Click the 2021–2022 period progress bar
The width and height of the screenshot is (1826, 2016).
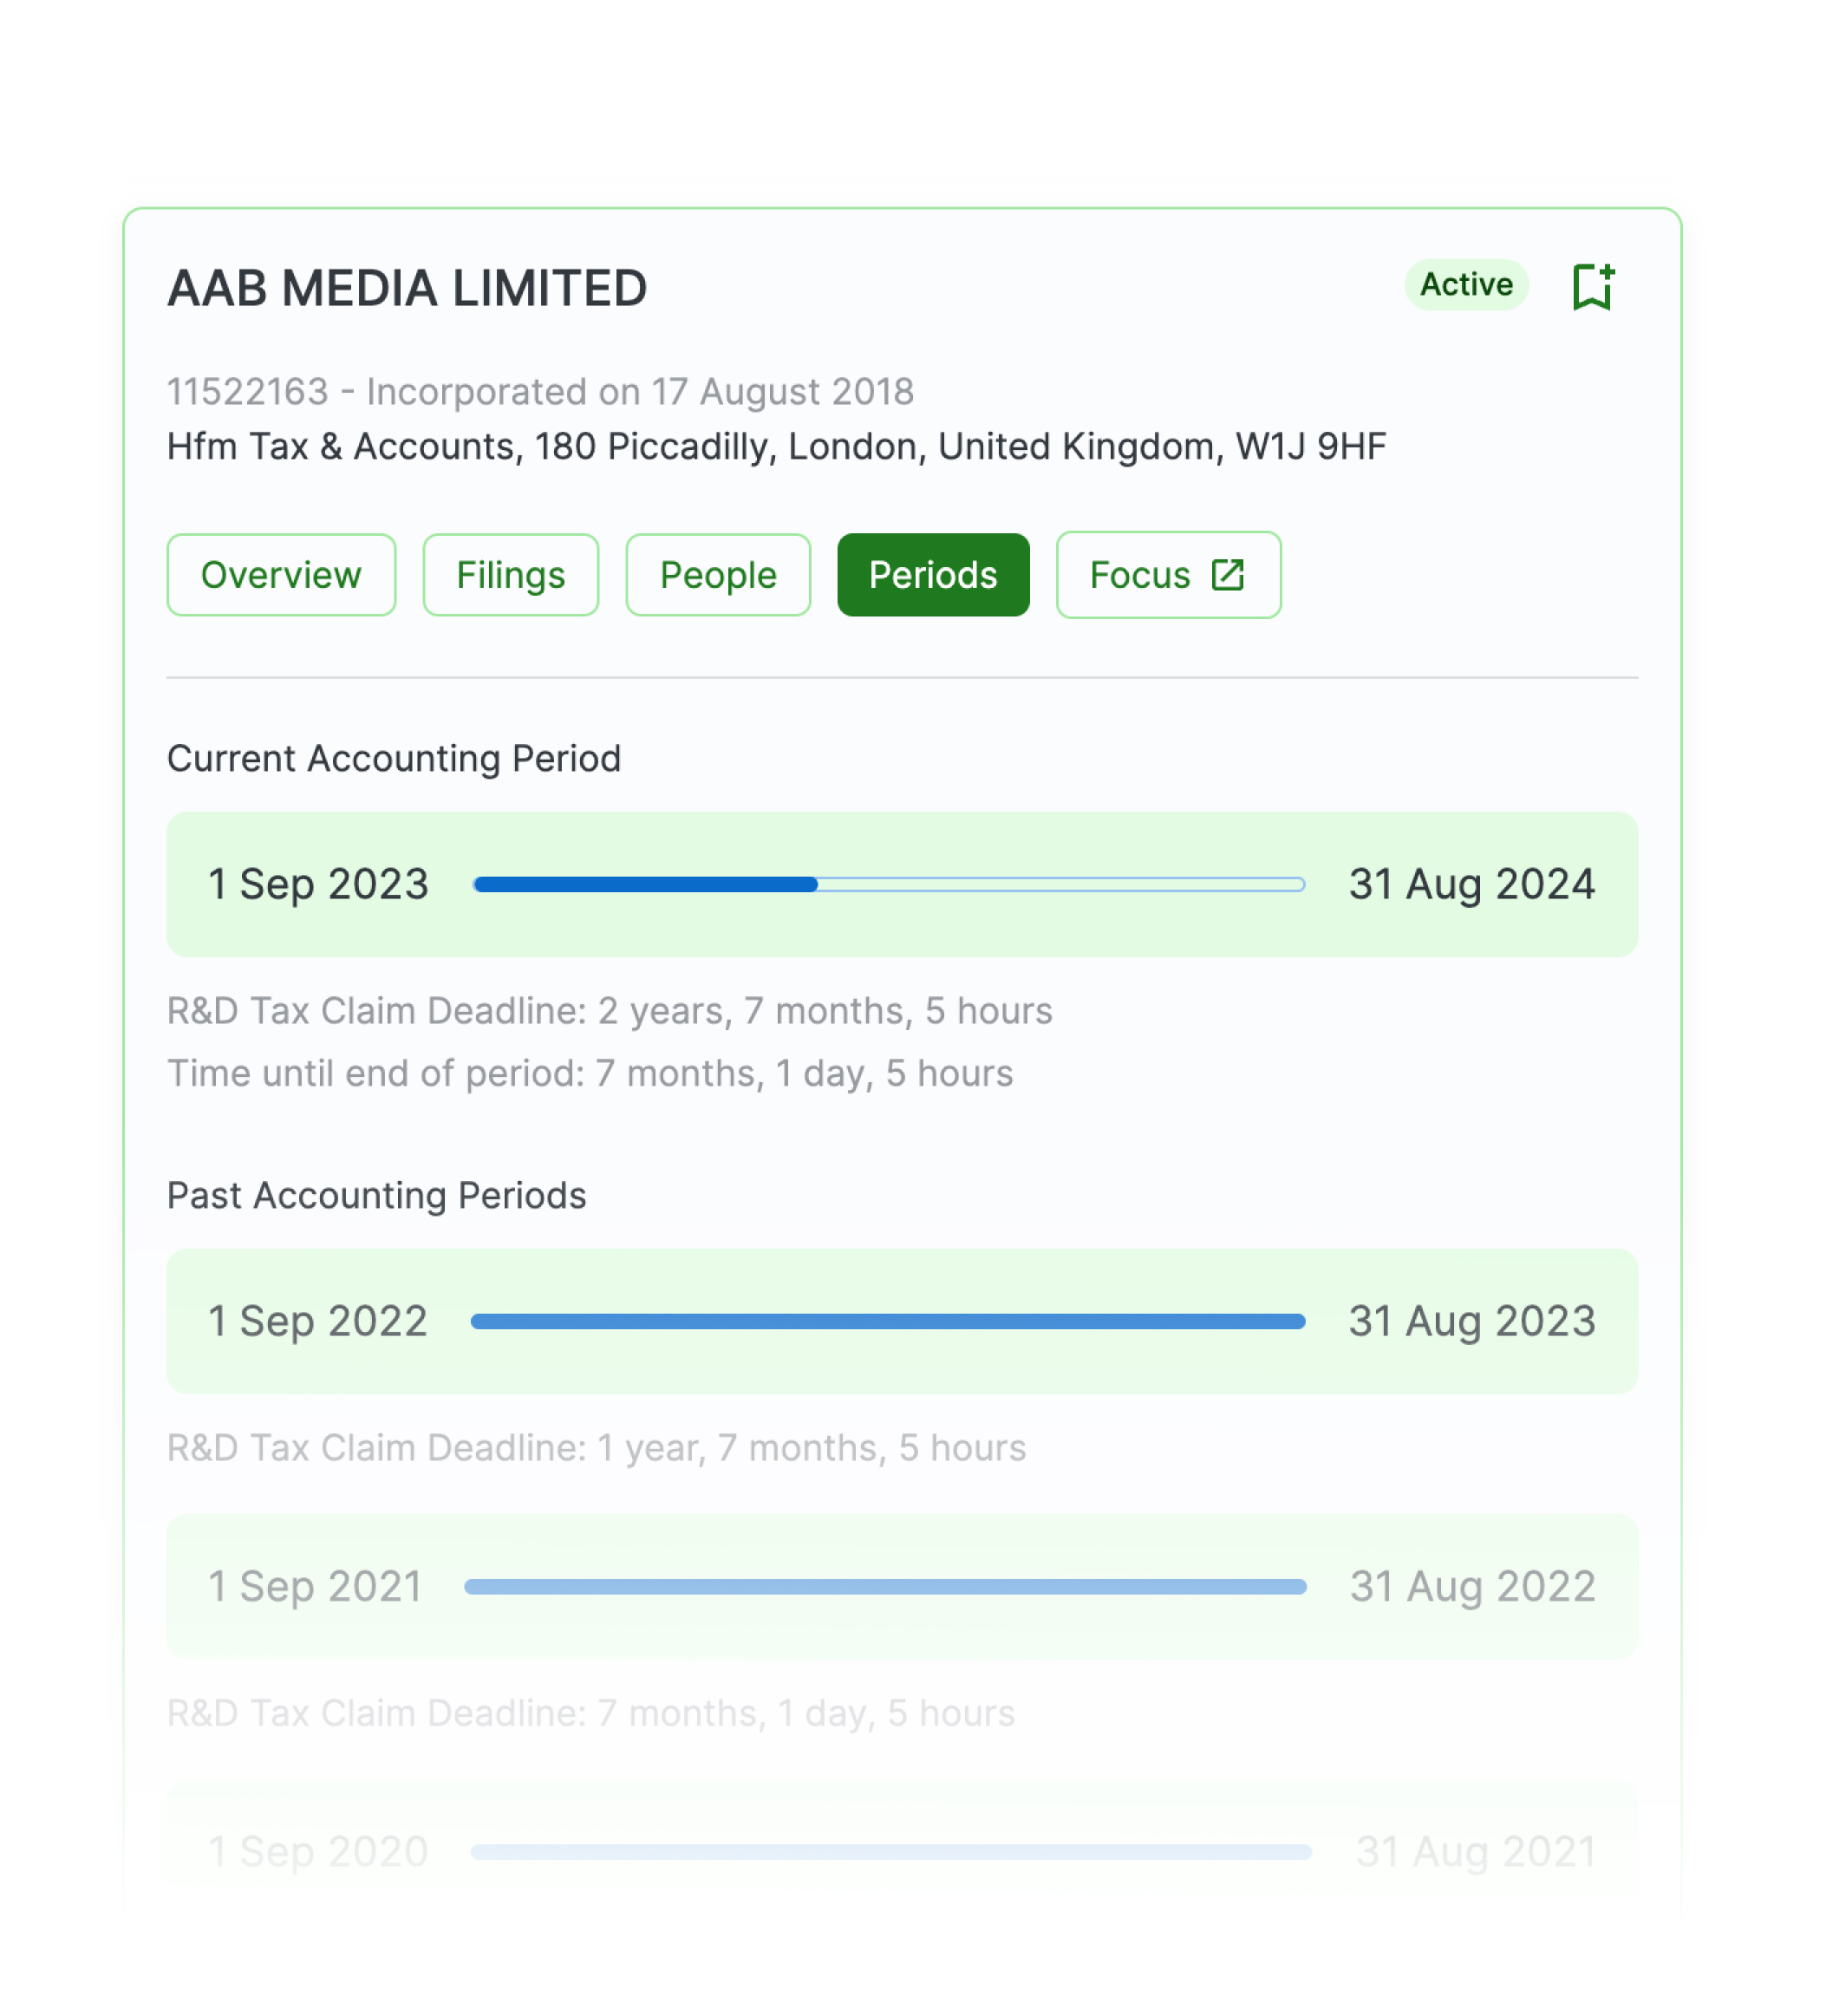click(886, 1586)
